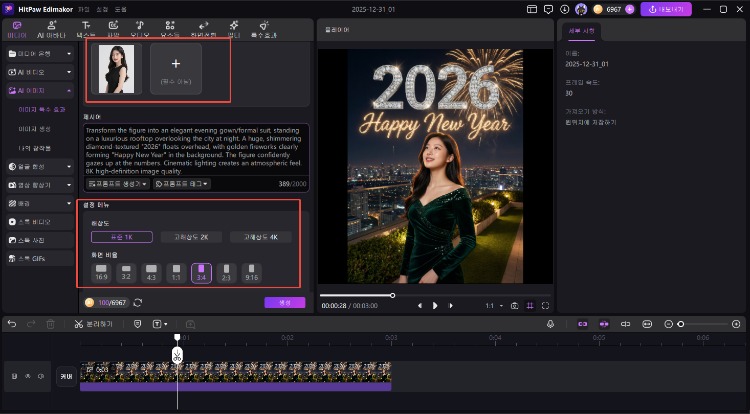750x414 pixels.
Task: Choose the 4:3 aspect ratio
Action: 151,273
